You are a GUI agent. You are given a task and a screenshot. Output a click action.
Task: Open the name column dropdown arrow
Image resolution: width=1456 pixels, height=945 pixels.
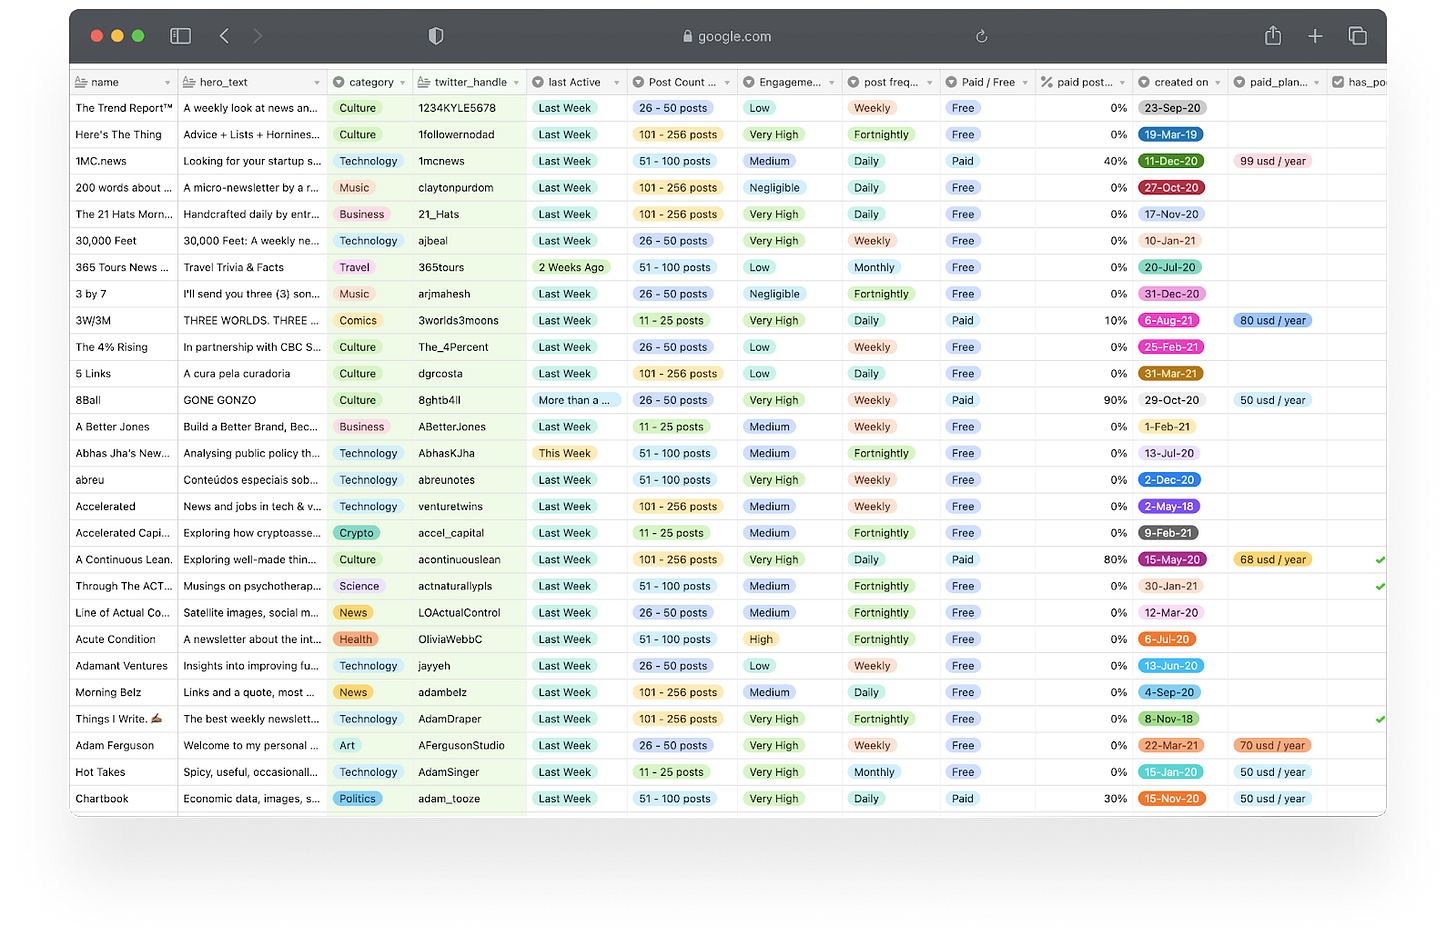point(167,83)
